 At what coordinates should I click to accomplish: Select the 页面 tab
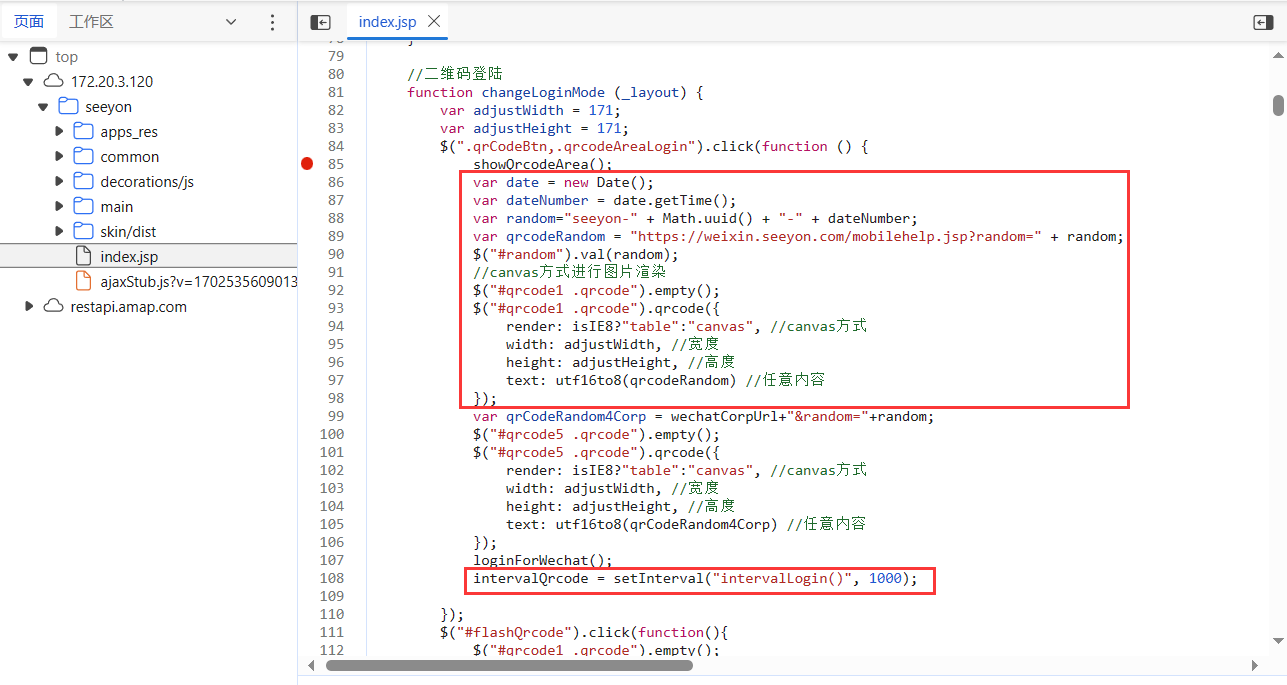pos(29,22)
